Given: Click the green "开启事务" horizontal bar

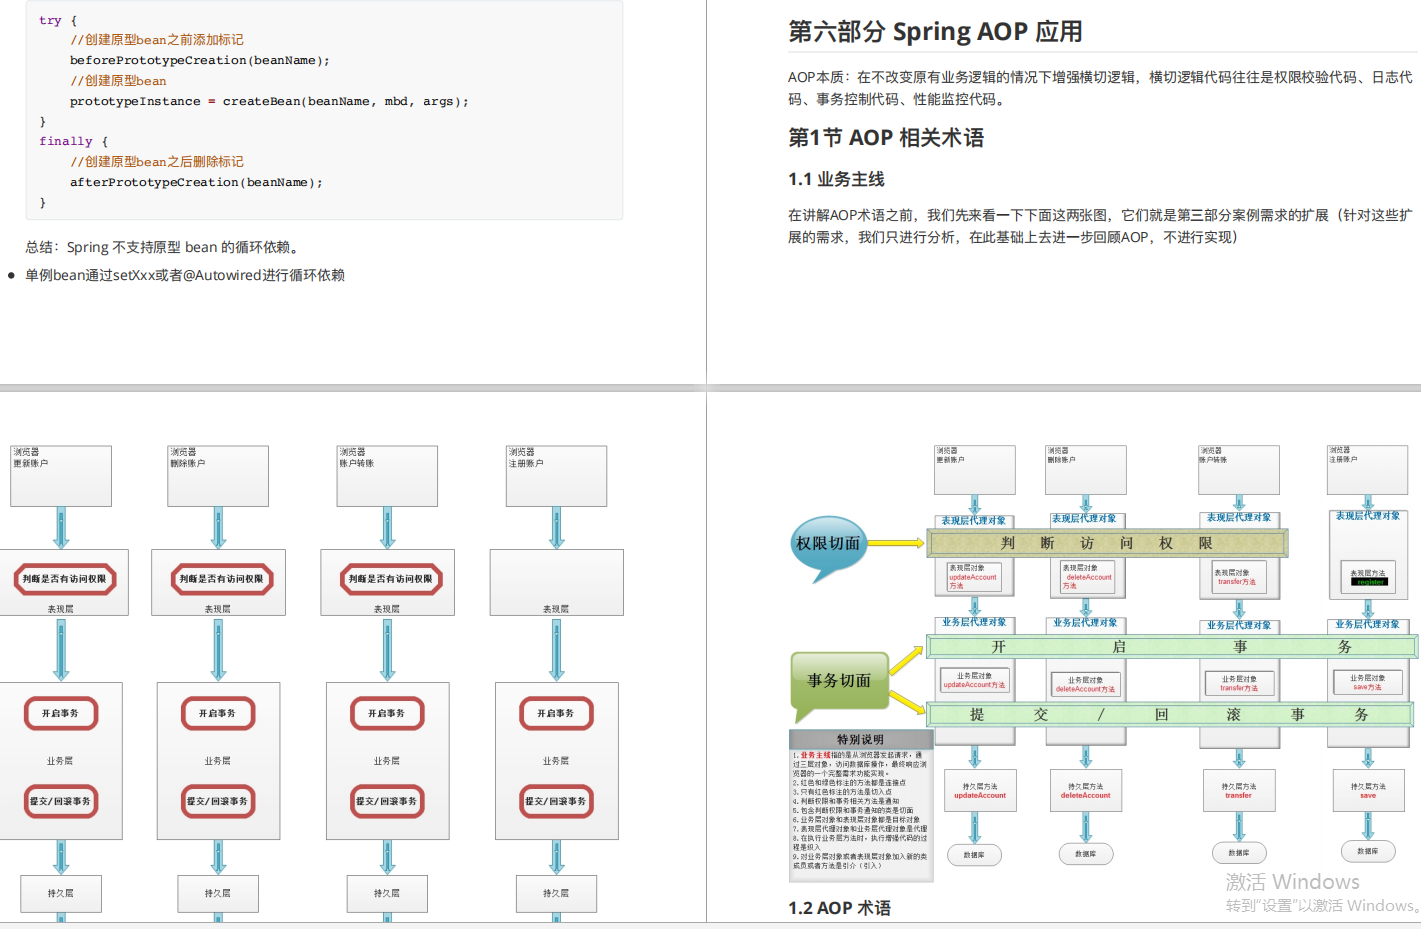Looking at the screenshot, I should (x=1172, y=647).
